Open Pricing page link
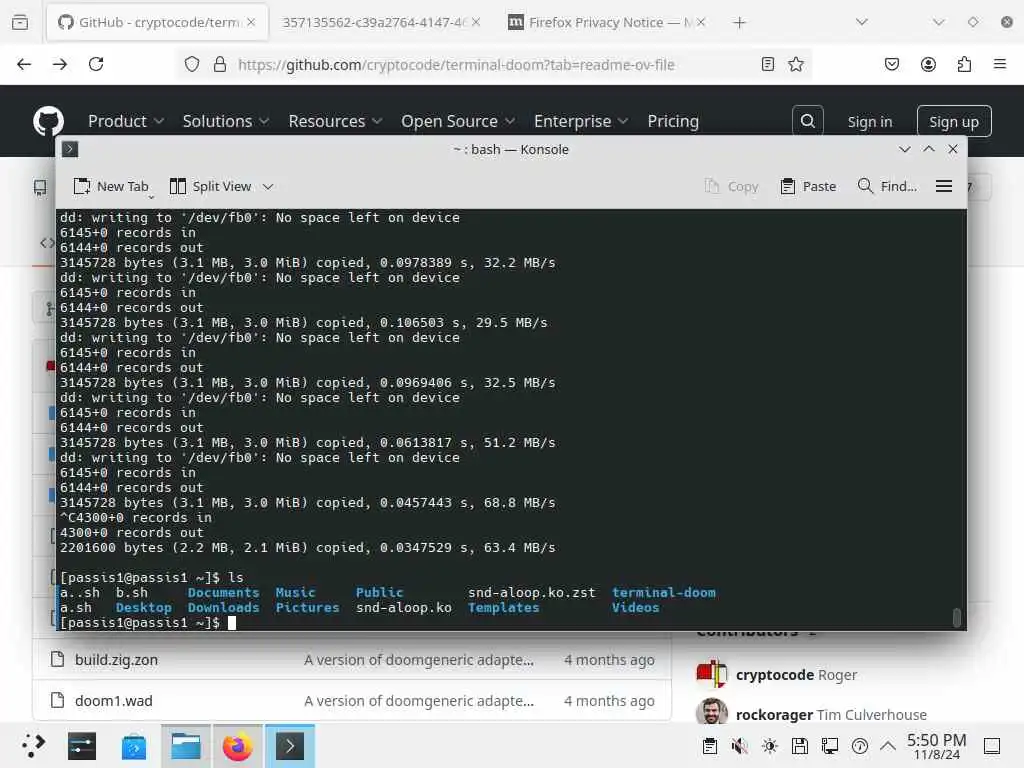Screen dimensions: 1024x768 click(x=673, y=121)
